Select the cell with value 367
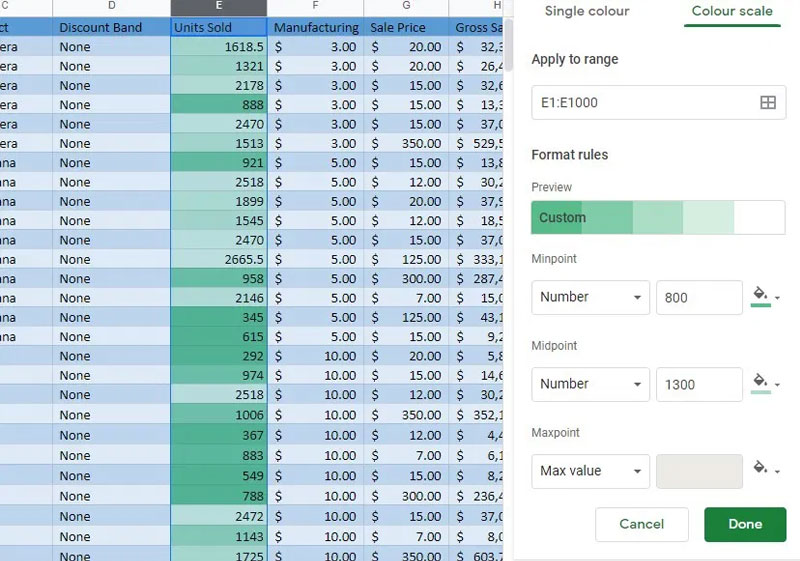The width and height of the screenshot is (800, 561). tap(218, 435)
